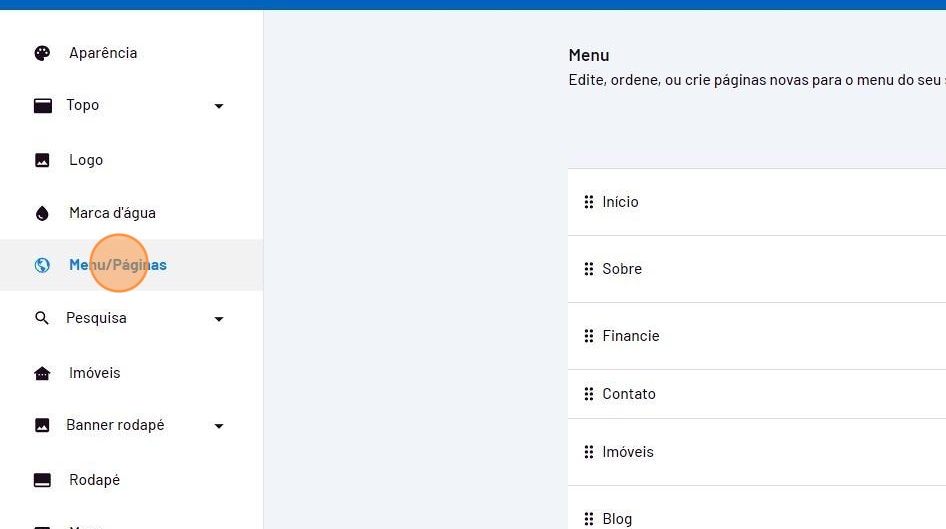Select the Financie menu page row
Image resolution: width=946 pixels, height=529 pixels.
[x=631, y=336]
